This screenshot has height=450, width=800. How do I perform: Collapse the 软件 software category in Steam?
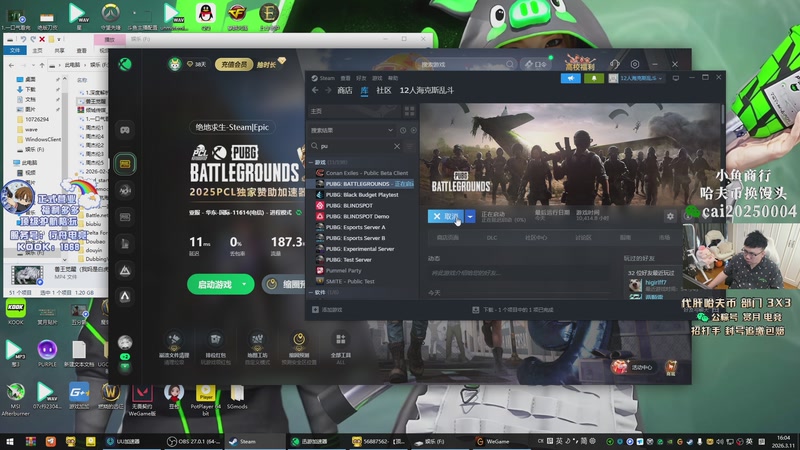click(311, 292)
